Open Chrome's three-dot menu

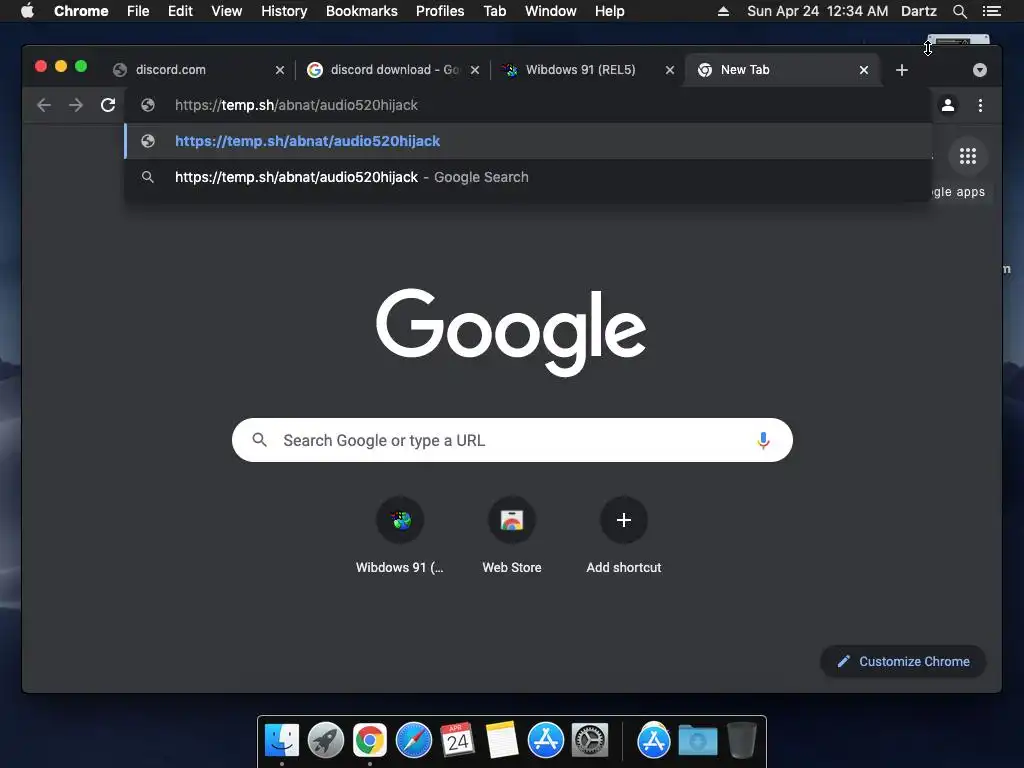[980, 105]
